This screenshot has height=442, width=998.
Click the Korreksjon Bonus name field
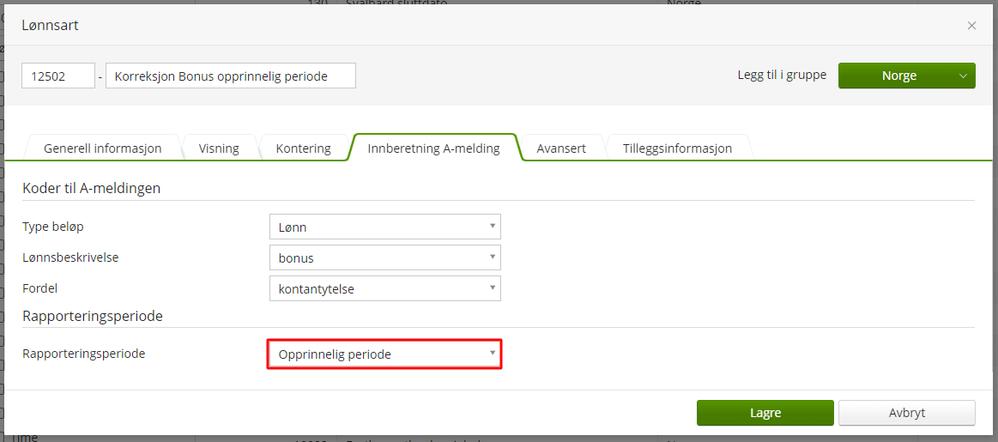coord(230,76)
